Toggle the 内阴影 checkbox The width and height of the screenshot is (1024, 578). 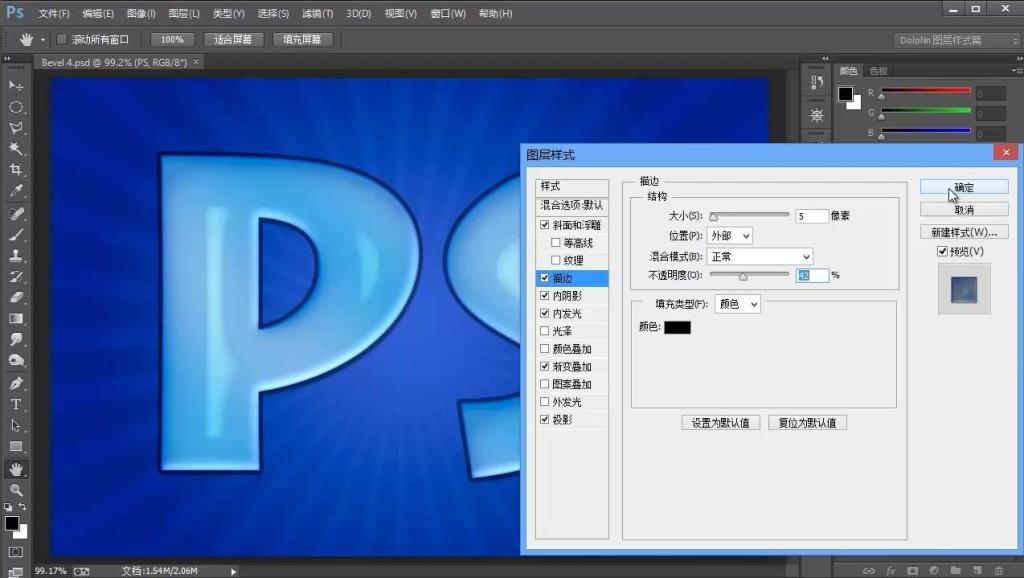point(545,295)
